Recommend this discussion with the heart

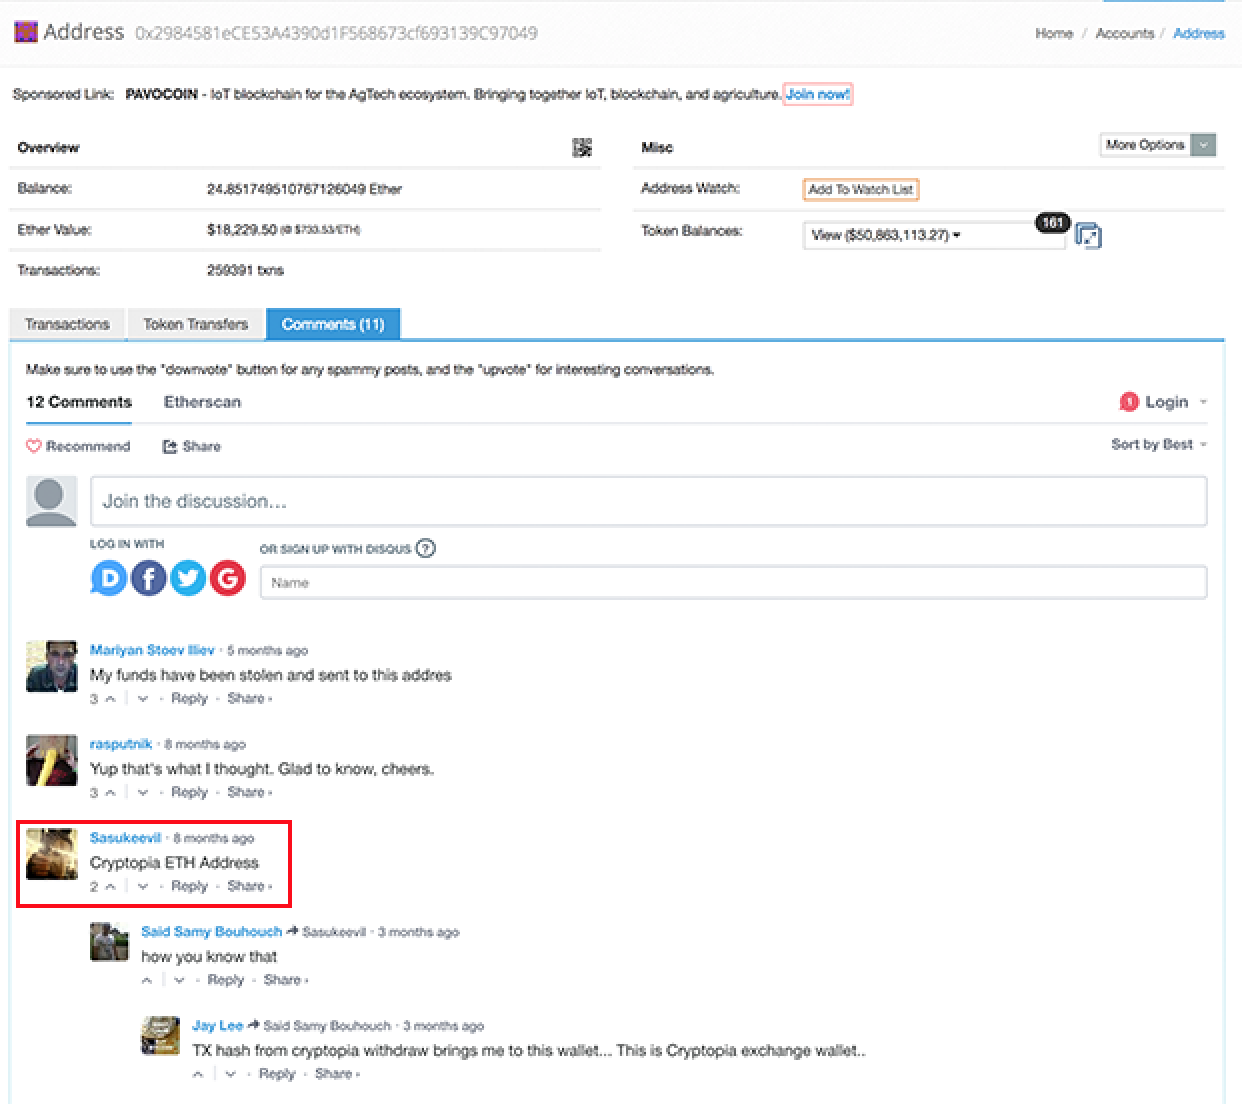tap(78, 446)
